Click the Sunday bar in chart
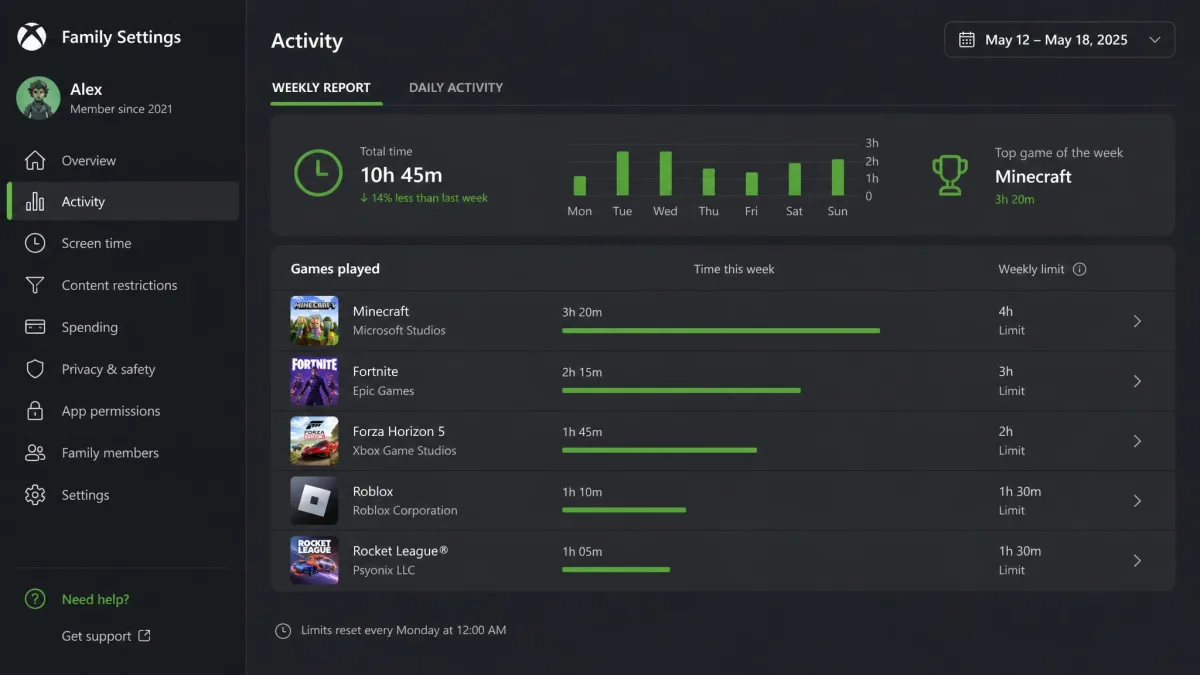1200x675 pixels. pos(838,177)
